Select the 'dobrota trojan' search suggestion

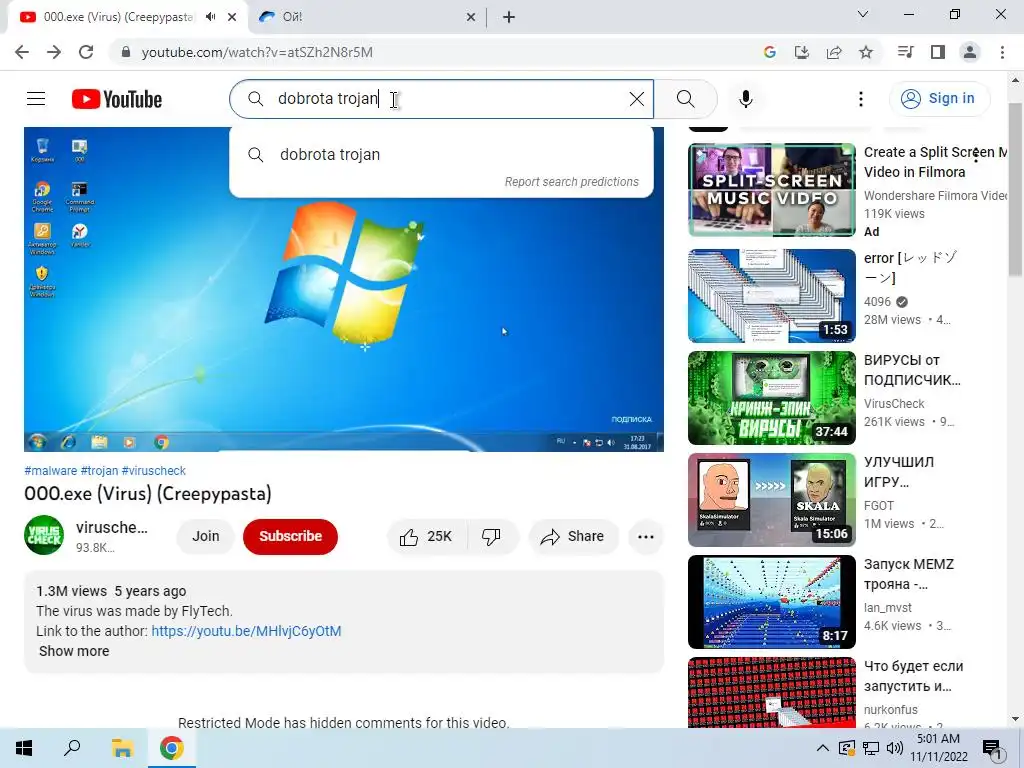[x=441, y=155]
